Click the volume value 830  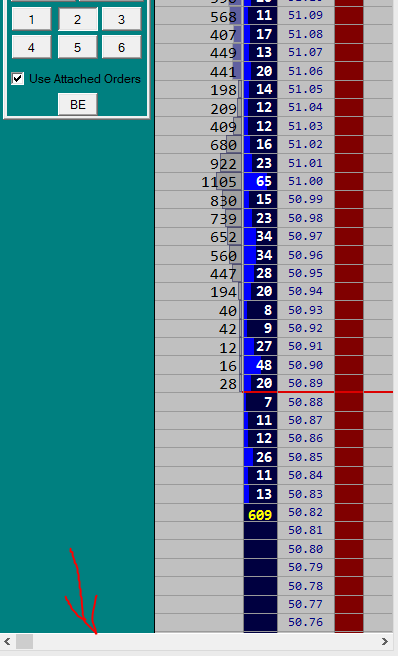click(x=223, y=200)
